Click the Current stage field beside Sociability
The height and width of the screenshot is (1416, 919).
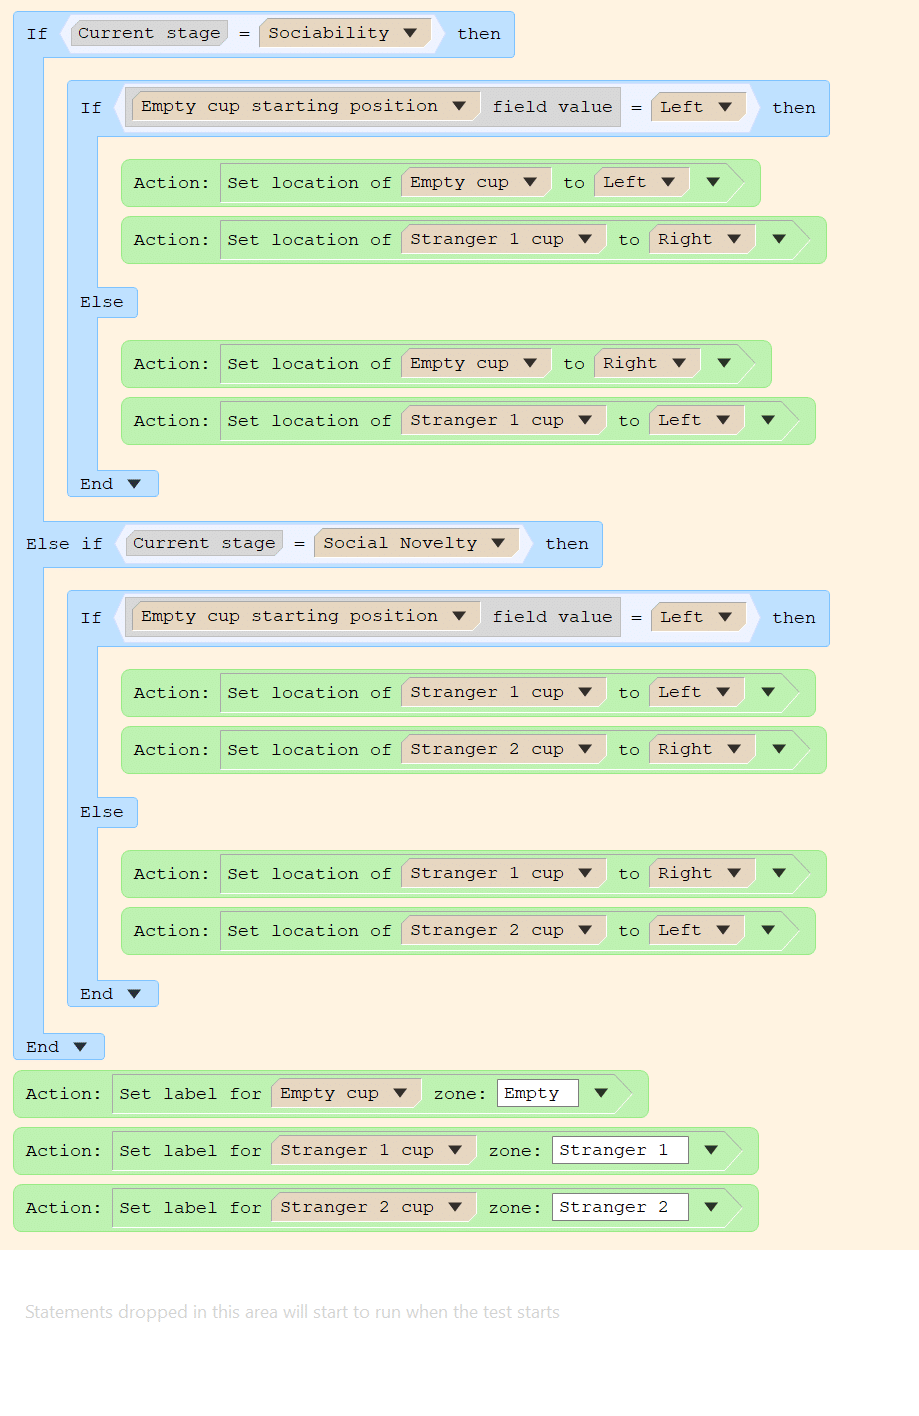(149, 33)
